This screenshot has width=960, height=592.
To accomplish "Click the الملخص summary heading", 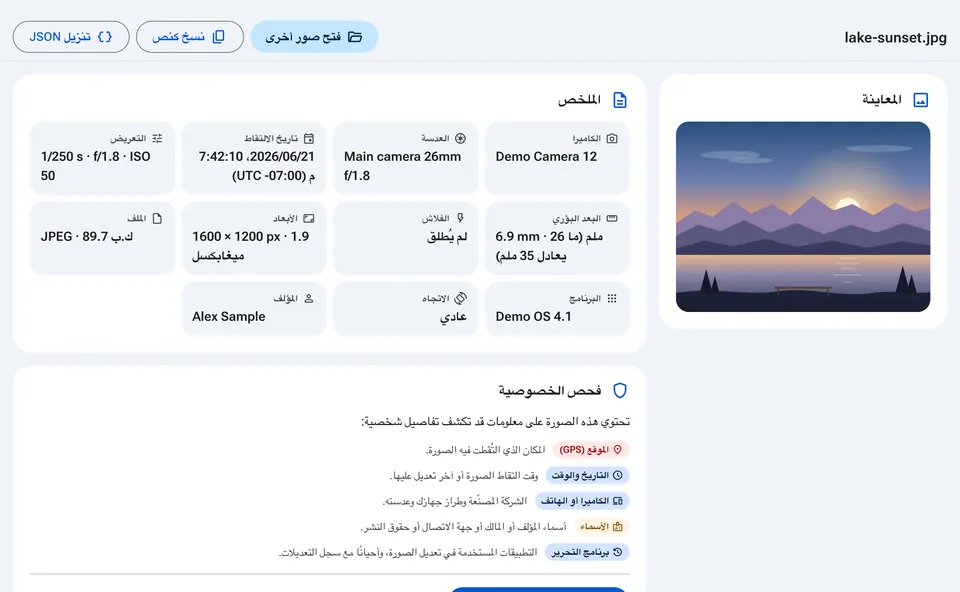I will pyautogui.click(x=579, y=100).
